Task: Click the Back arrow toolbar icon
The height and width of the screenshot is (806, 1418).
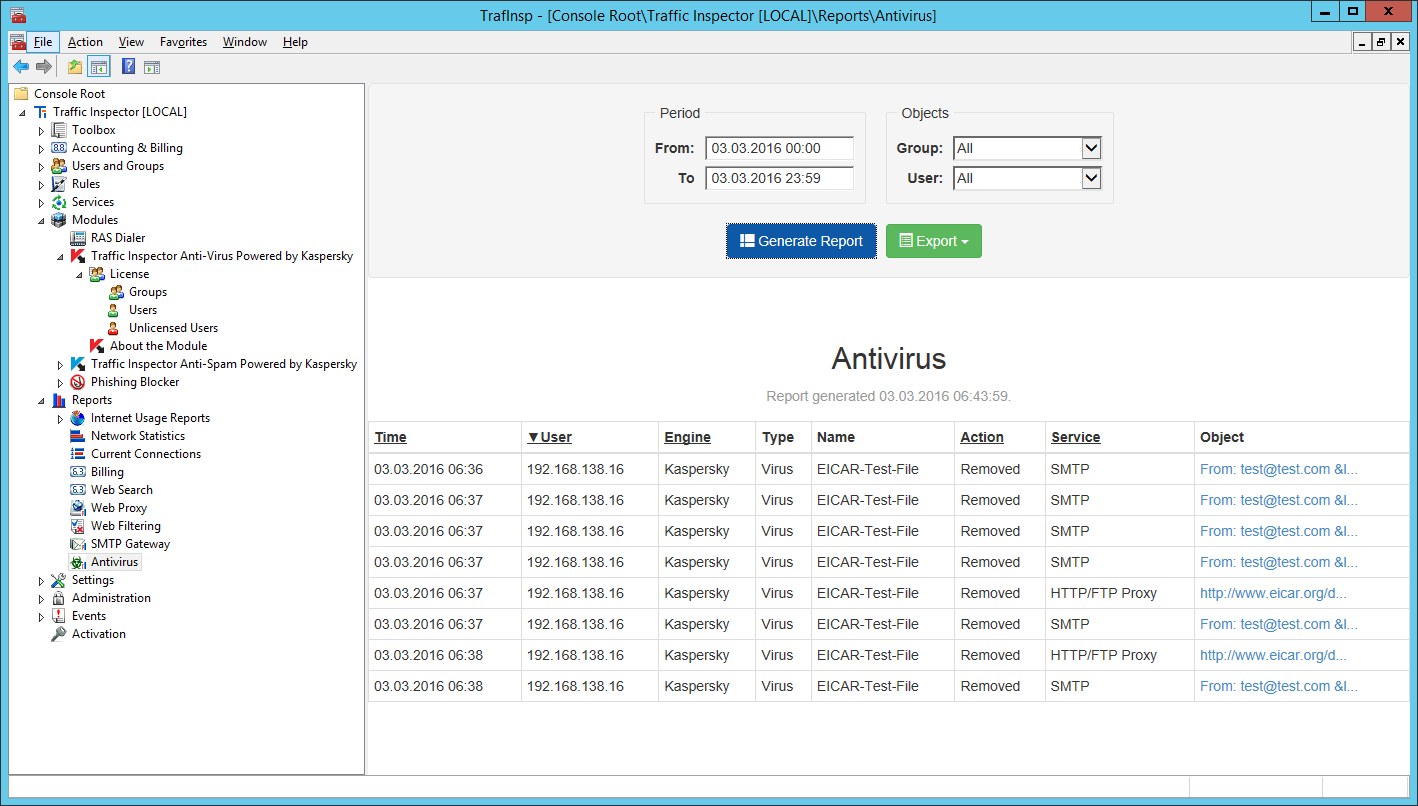Action: [20, 67]
